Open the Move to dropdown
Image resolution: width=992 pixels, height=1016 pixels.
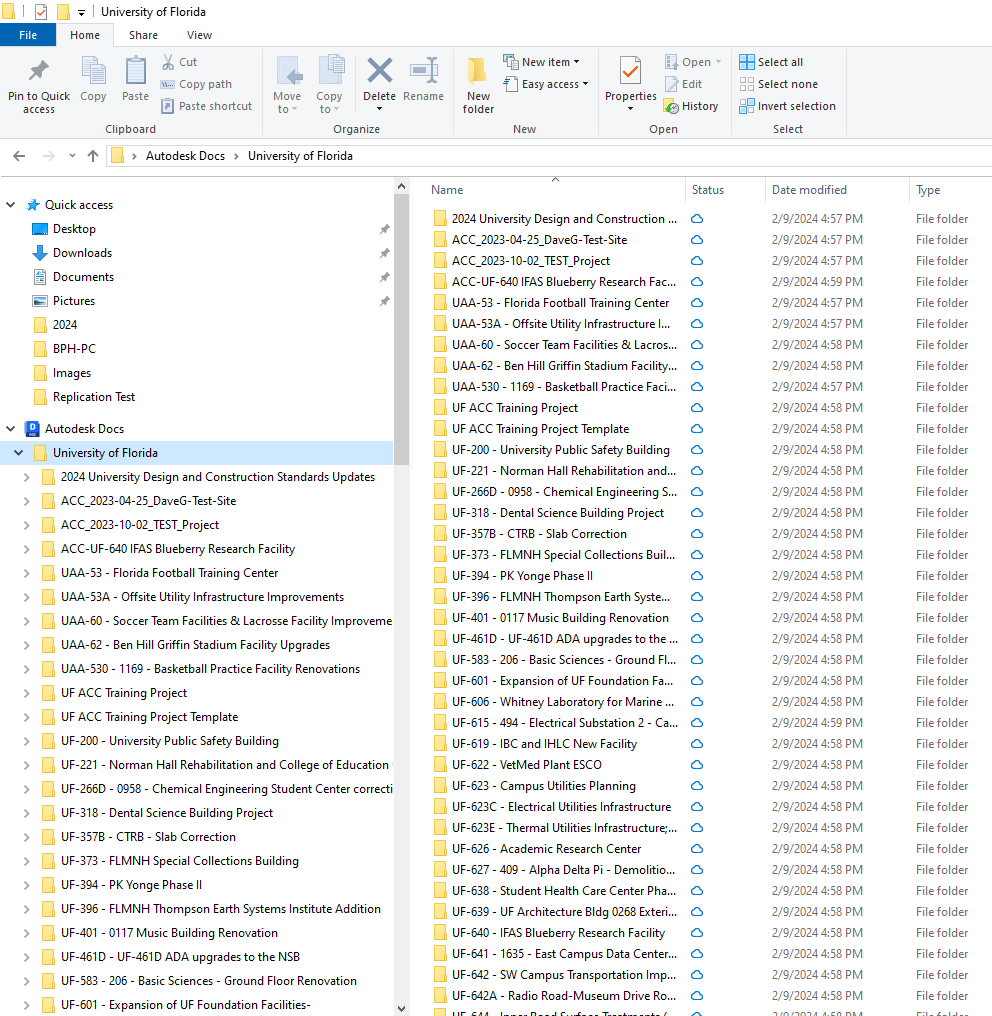pyautogui.click(x=287, y=86)
